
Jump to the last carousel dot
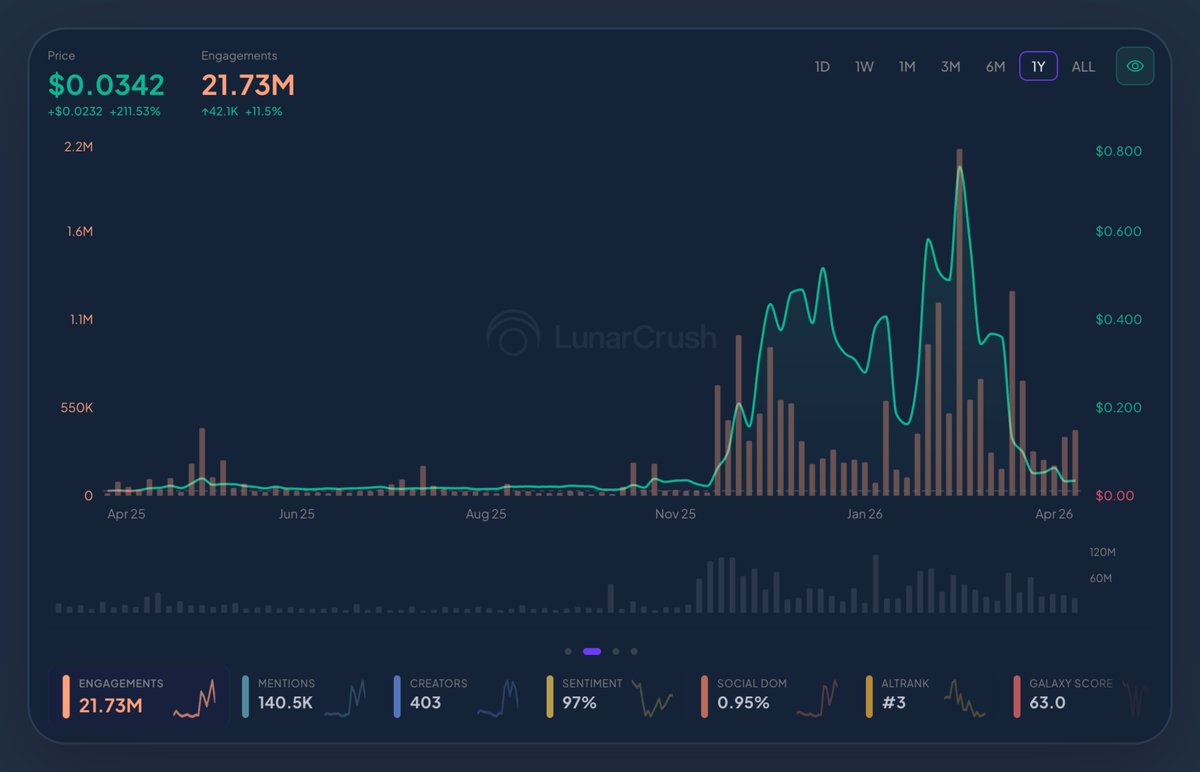634,651
